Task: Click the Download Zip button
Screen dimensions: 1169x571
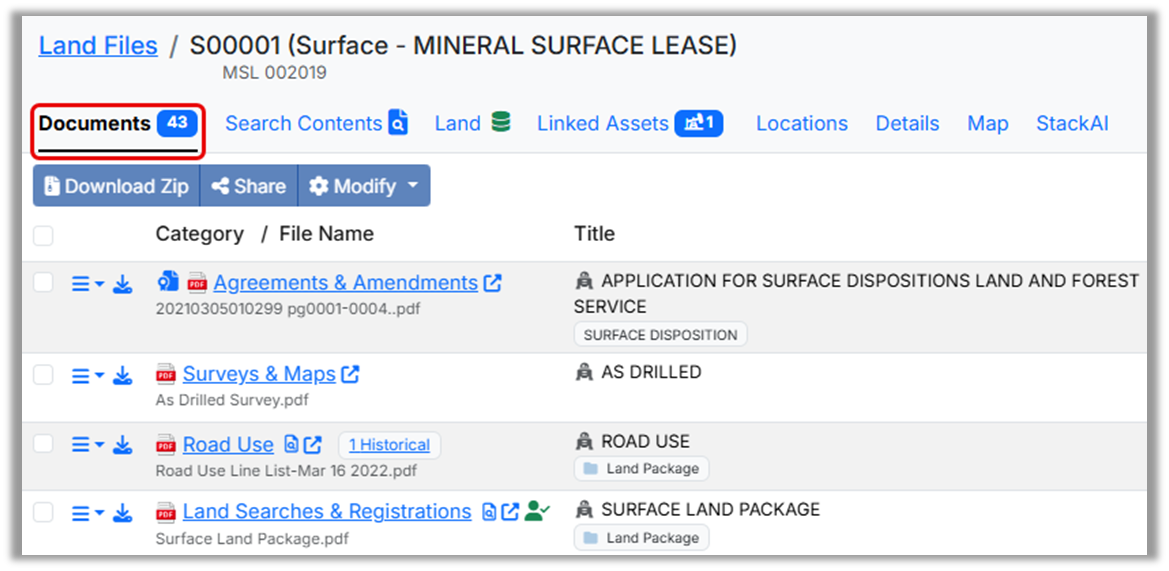Action: point(116,186)
